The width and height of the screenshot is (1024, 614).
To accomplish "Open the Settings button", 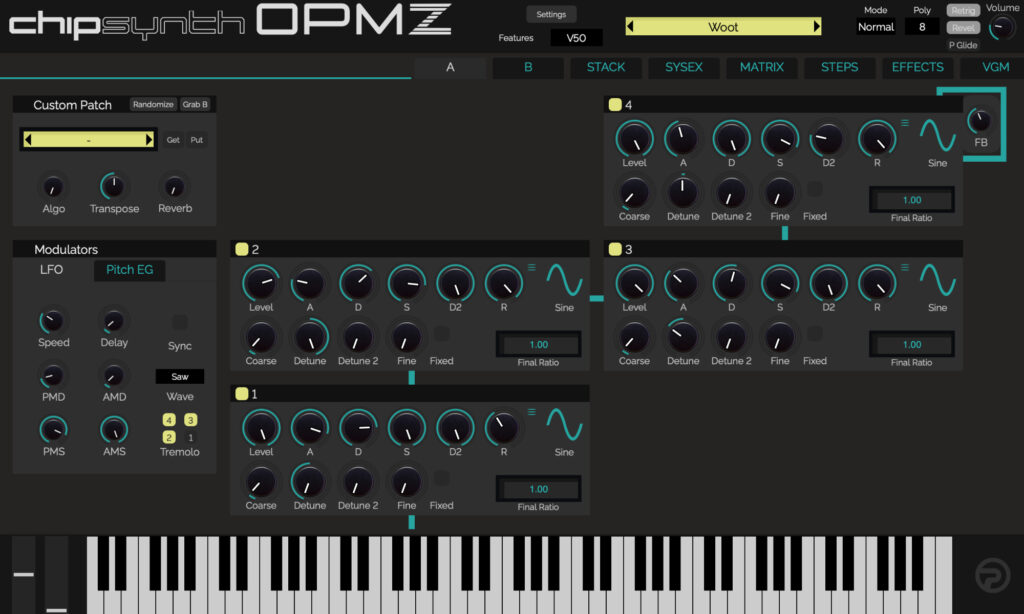I will [x=551, y=14].
